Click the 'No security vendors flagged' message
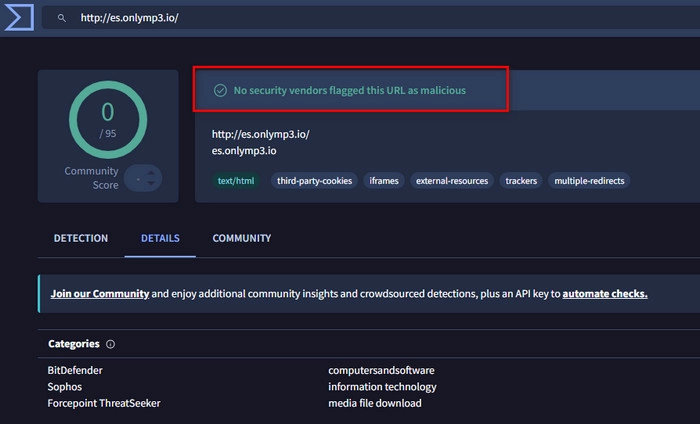 tap(350, 91)
